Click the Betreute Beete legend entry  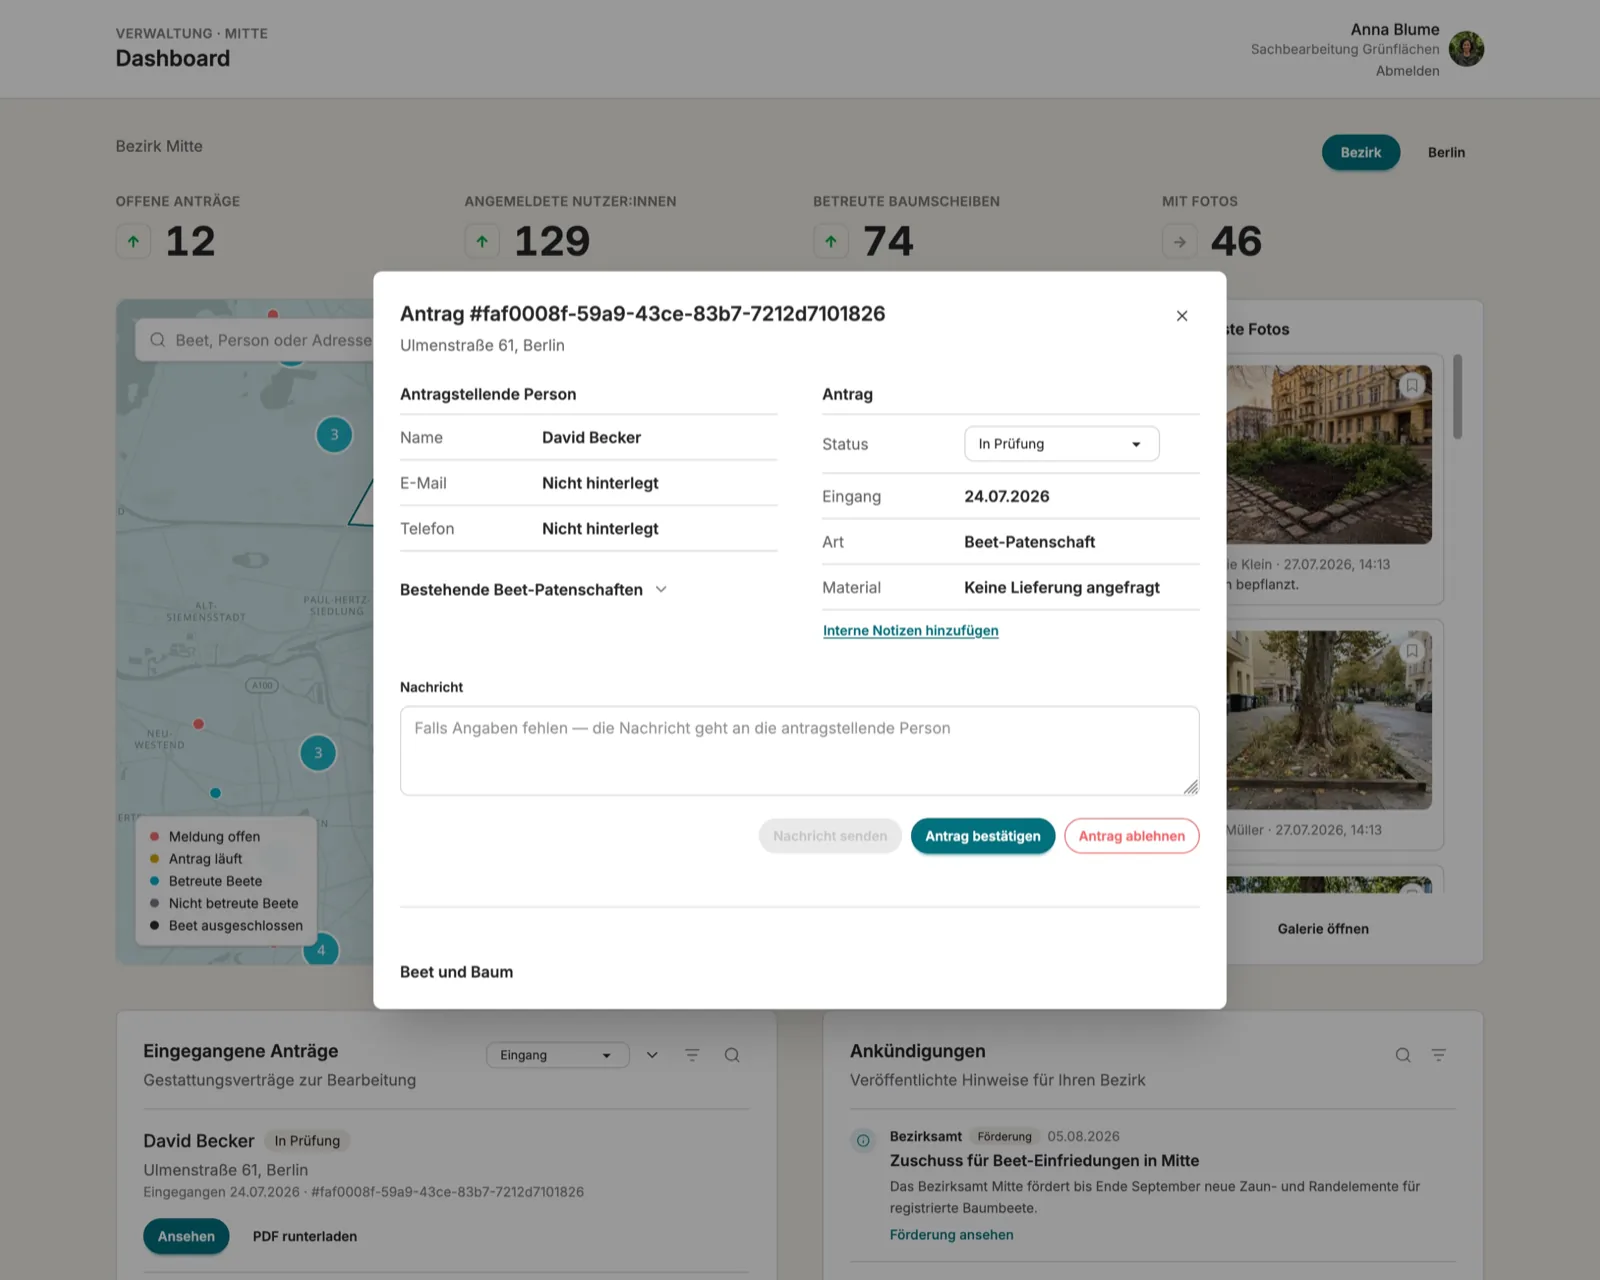coord(206,881)
